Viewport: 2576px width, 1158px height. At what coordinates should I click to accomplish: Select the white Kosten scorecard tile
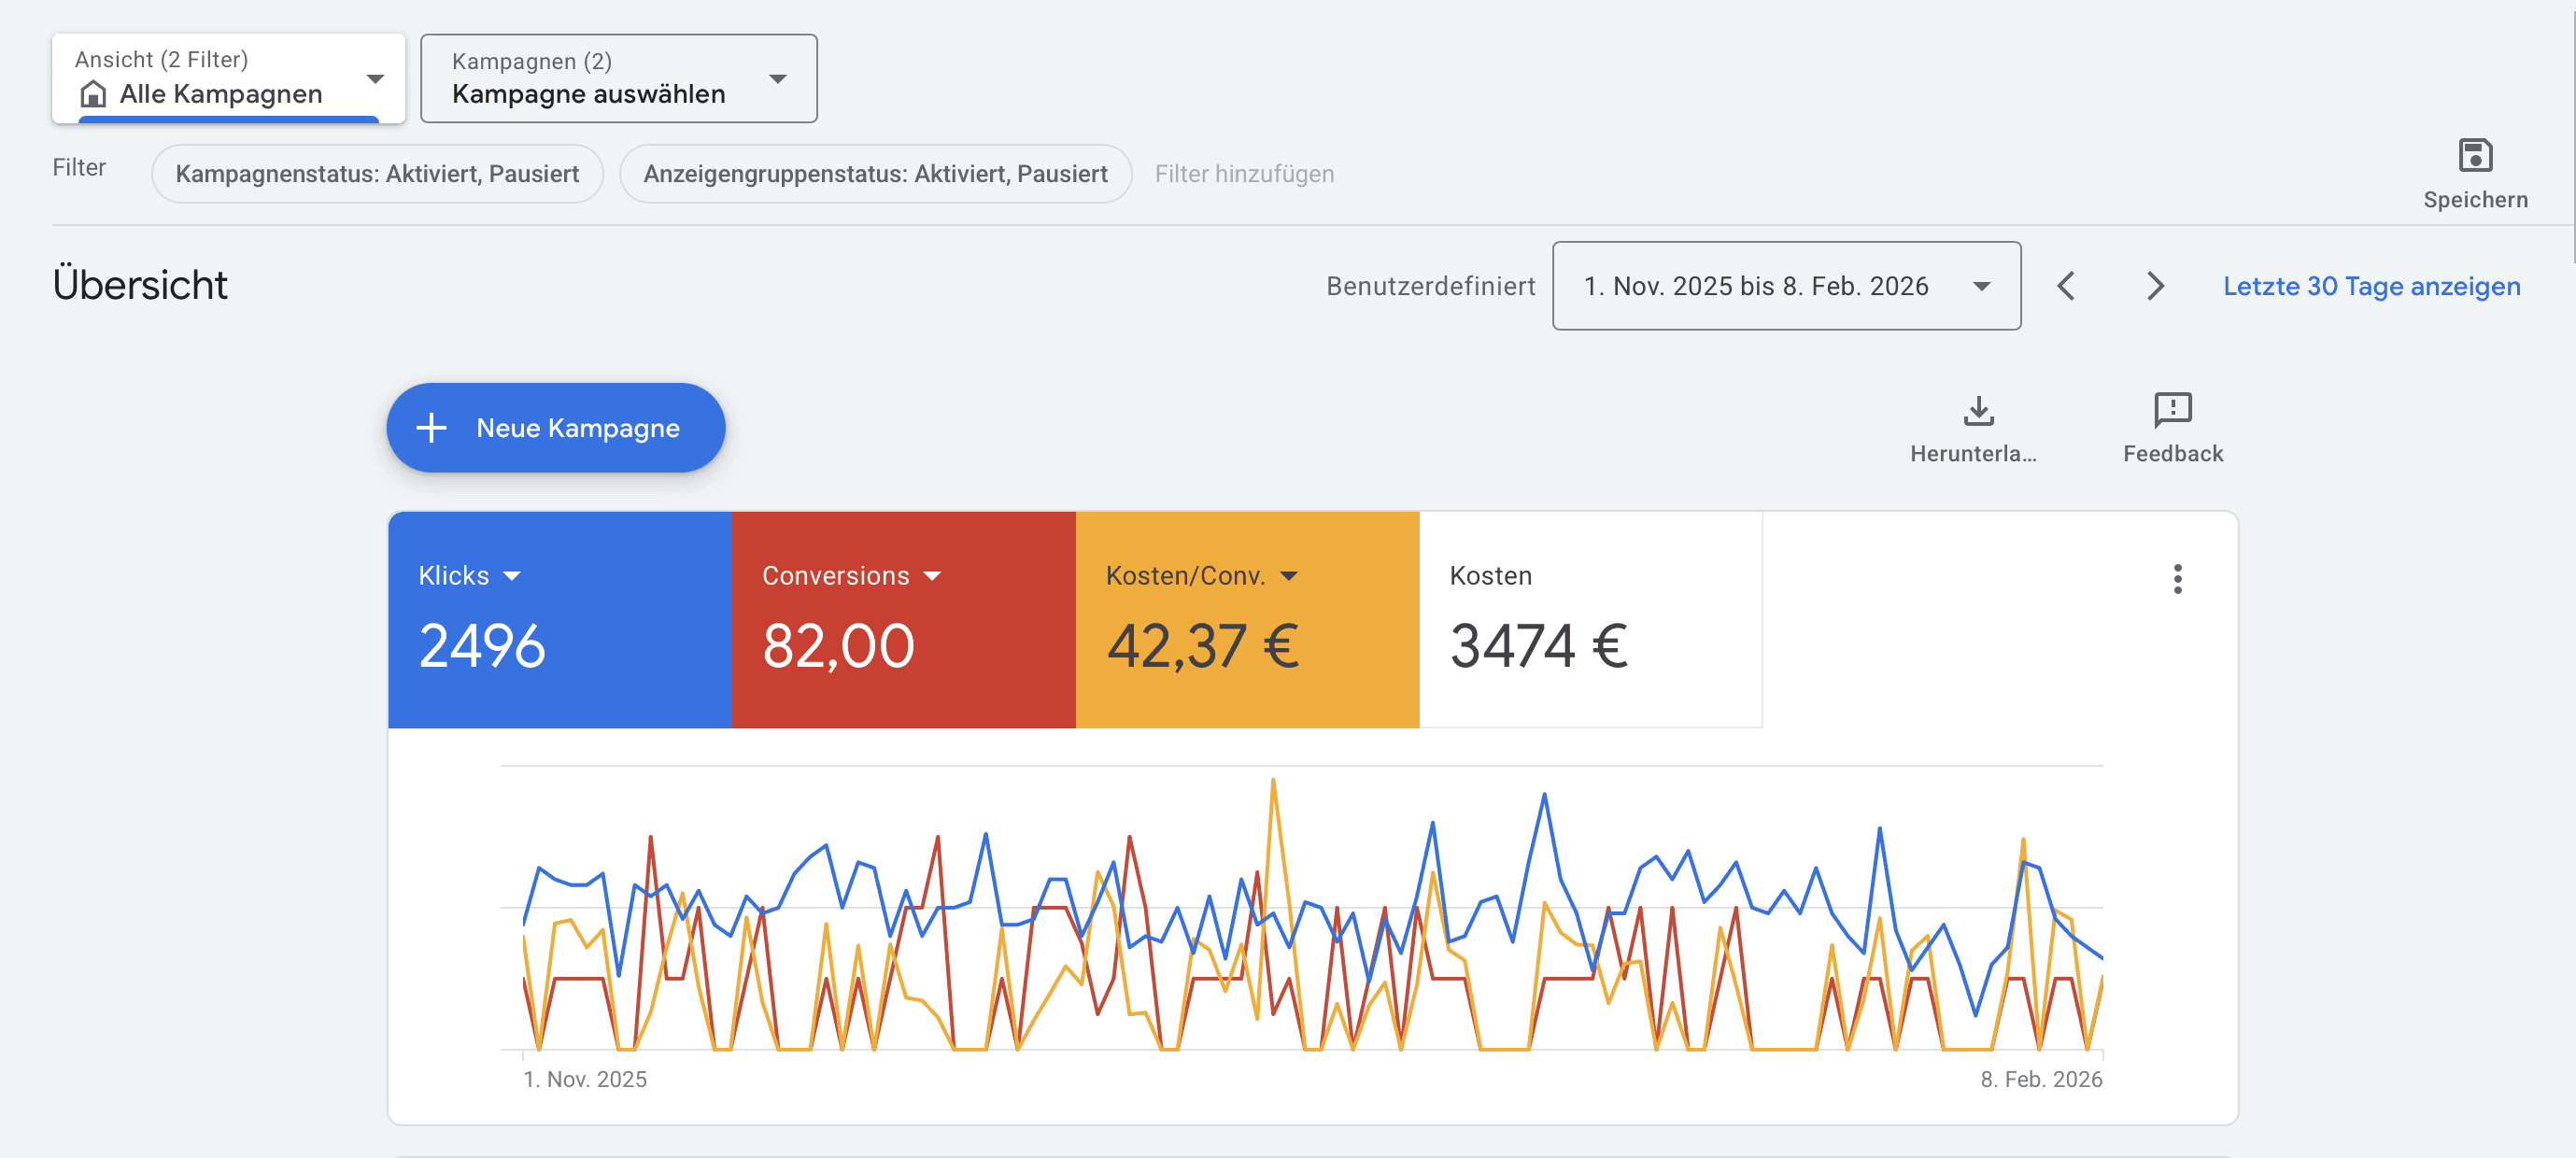coord(1589,620)
